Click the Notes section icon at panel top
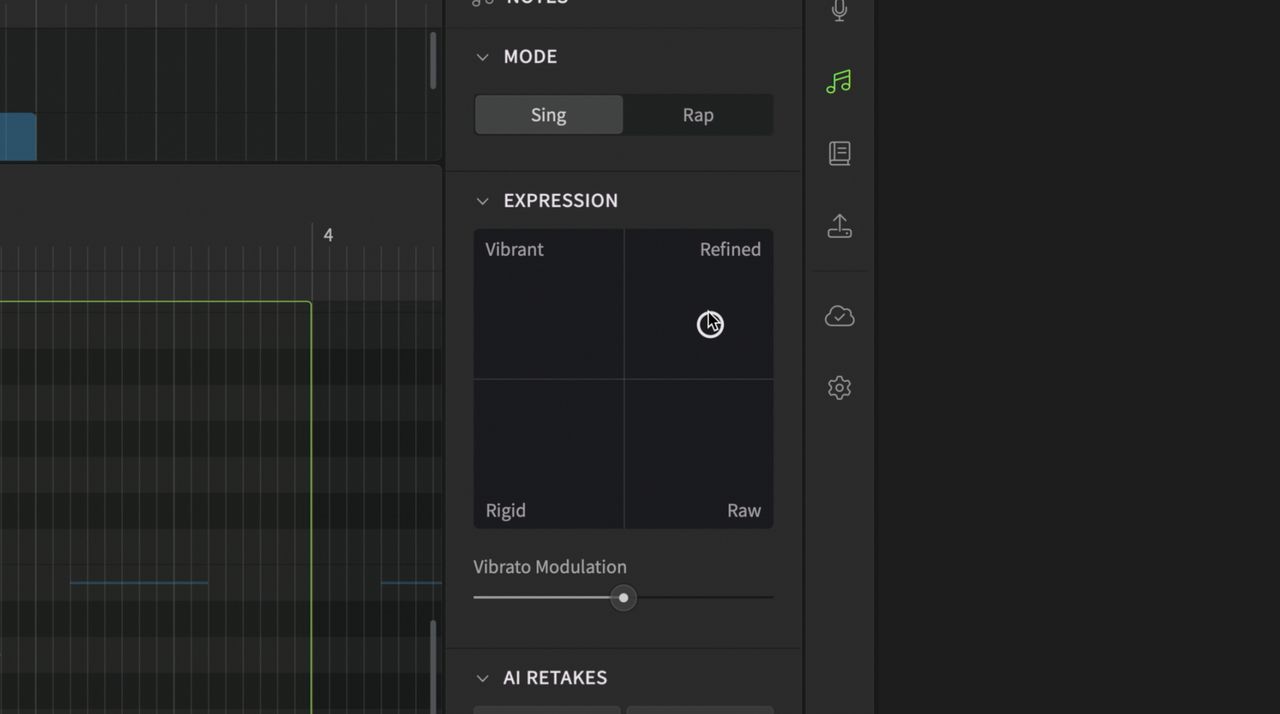The width and height of the screenshot is (1280, 714). click(483, 3)
